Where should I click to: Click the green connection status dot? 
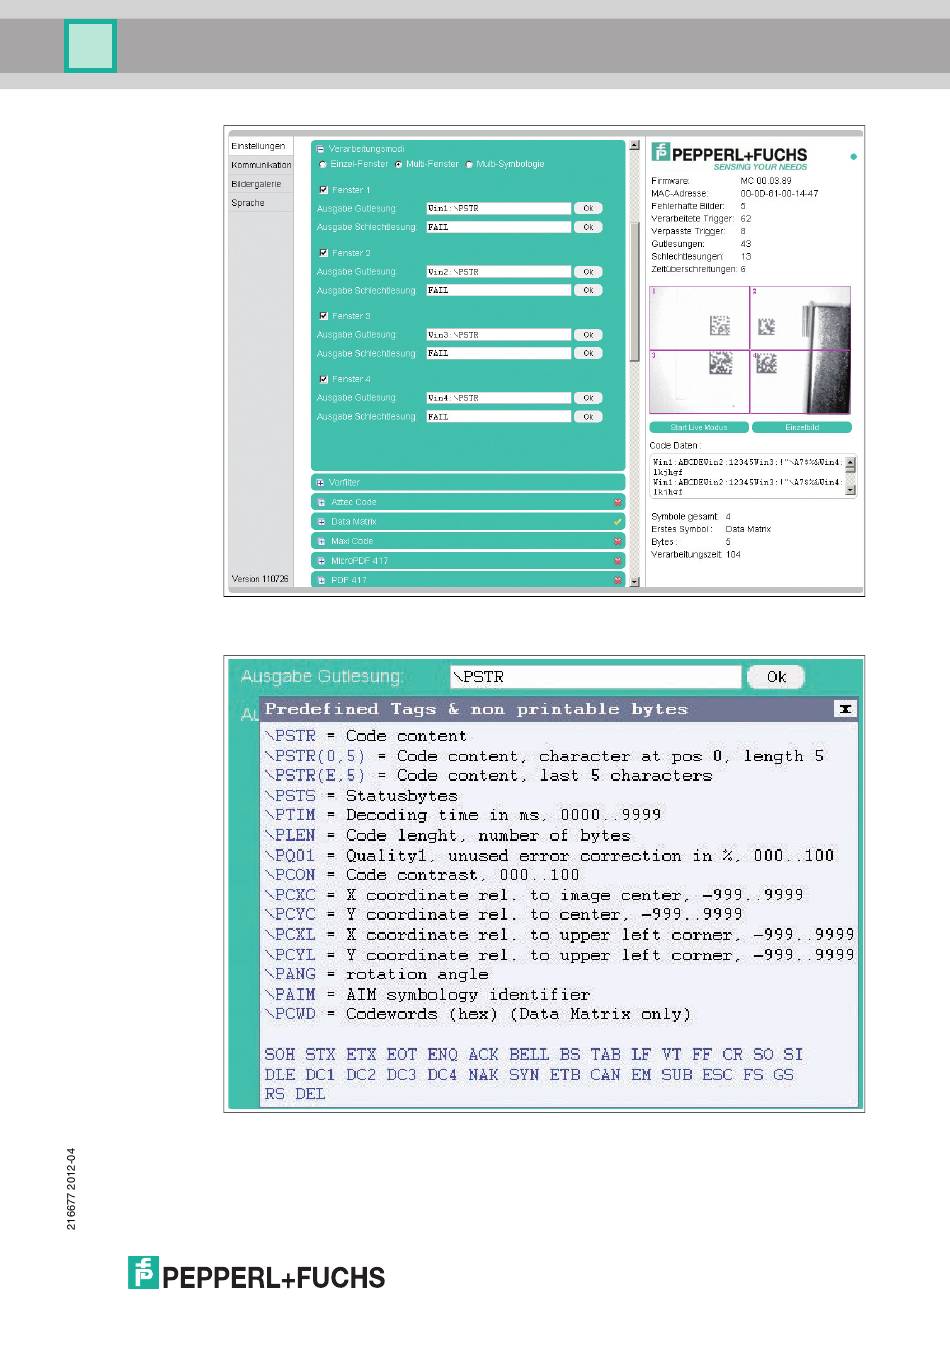(853, 157)
